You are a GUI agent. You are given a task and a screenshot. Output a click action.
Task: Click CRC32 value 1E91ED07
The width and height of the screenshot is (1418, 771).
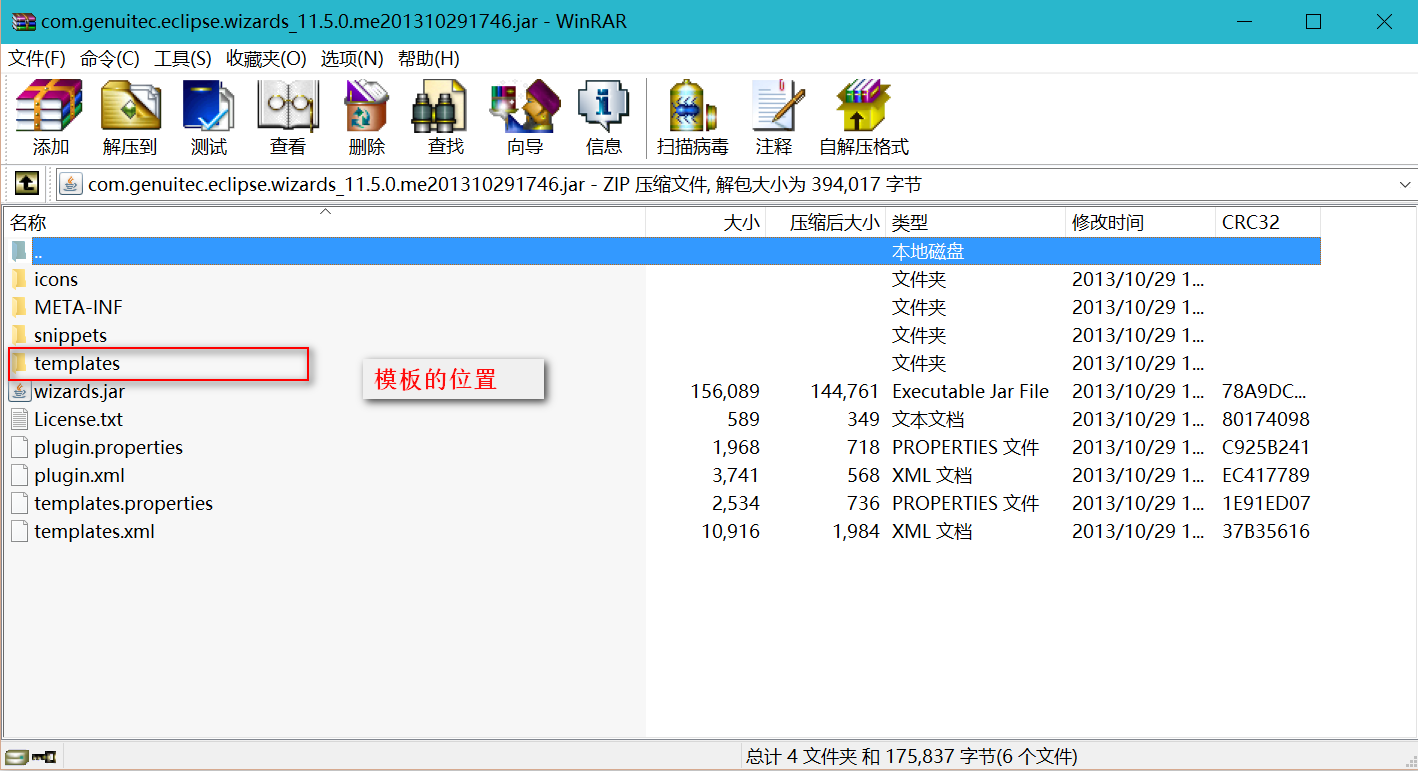[x=1266, y=503]
